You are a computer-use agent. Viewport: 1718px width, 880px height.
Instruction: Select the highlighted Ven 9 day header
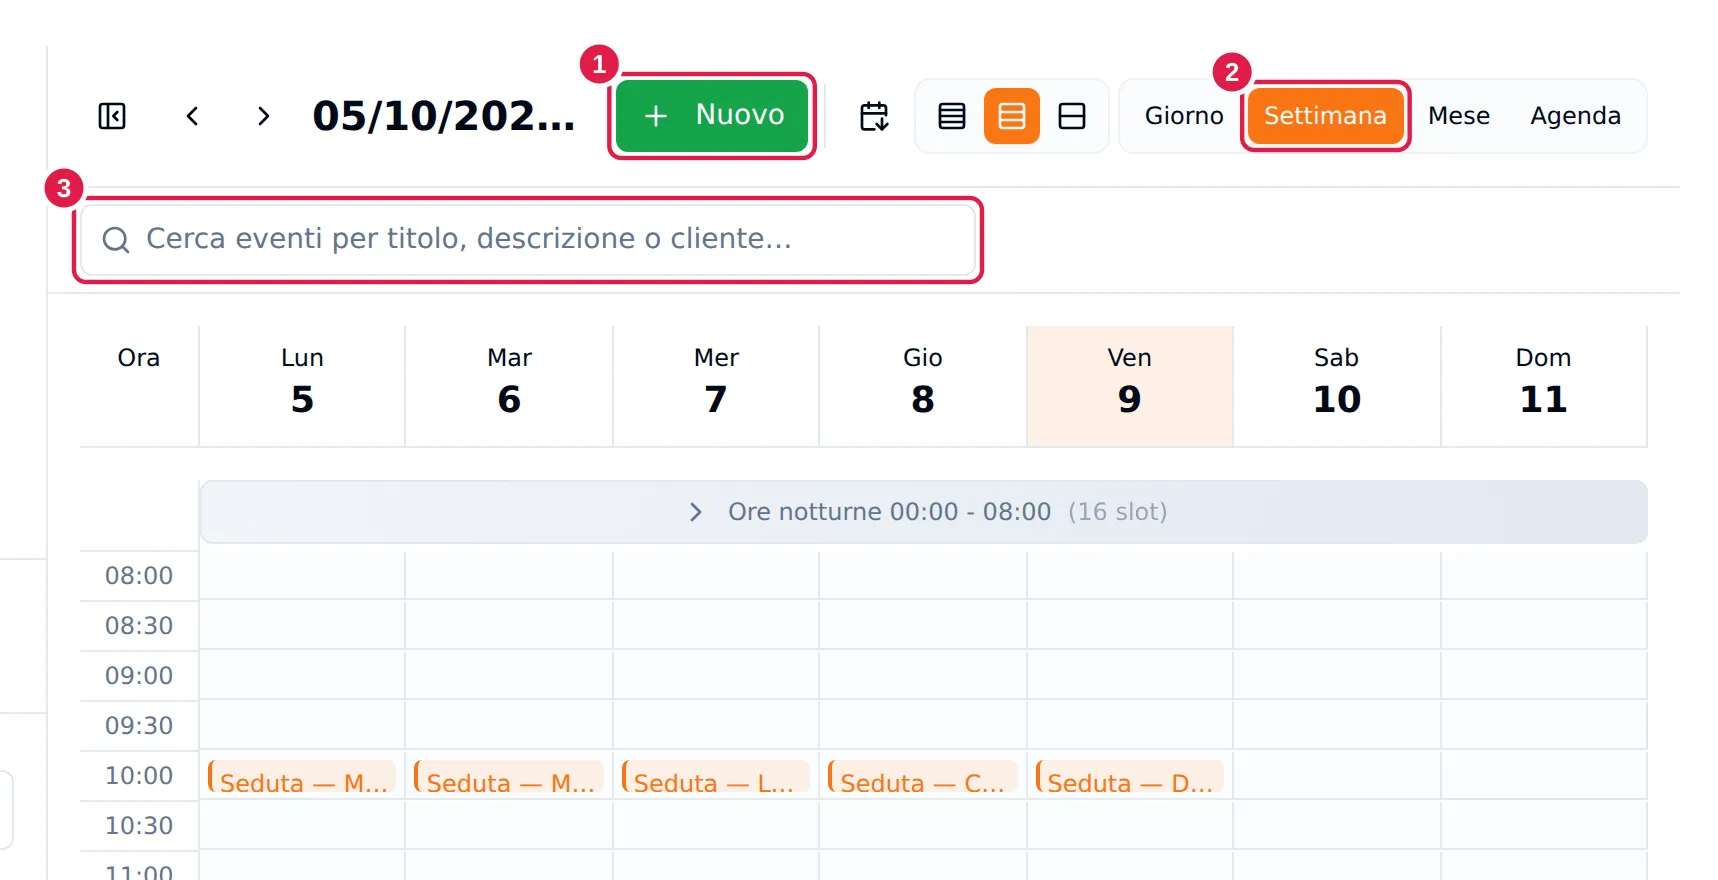(x=1130, y=386)
